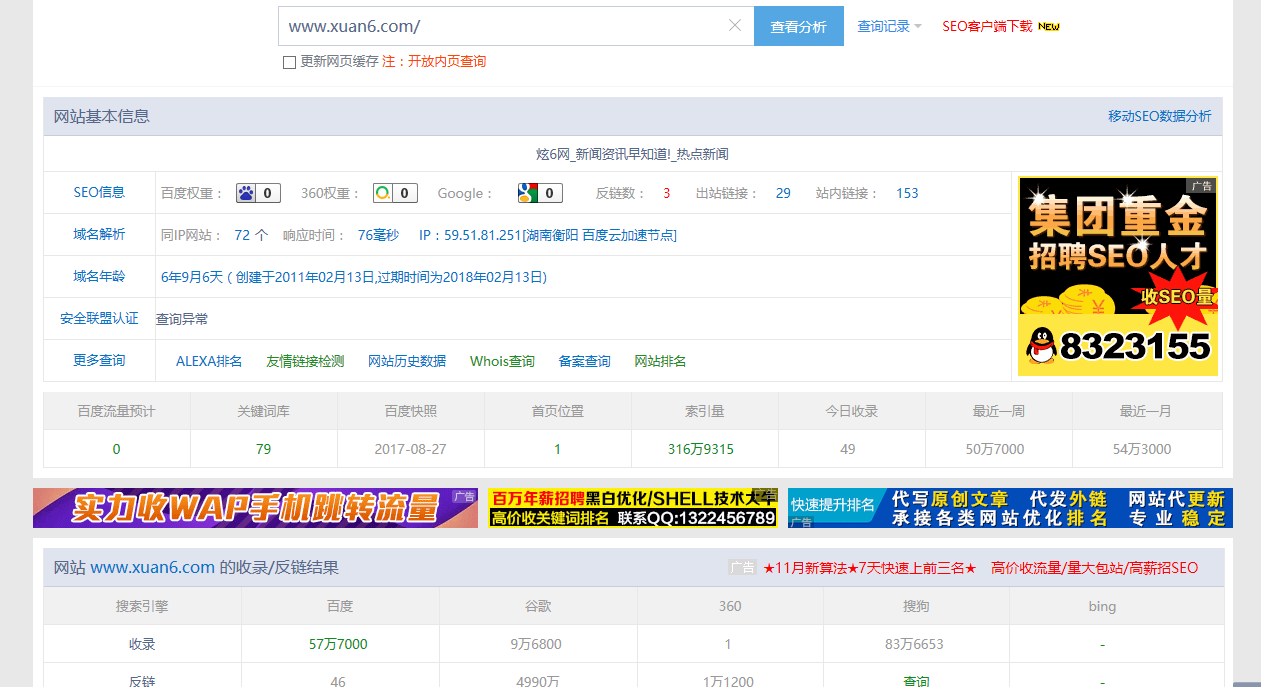The width and height of the screenshot is (1261, 687).
Task: Open 网站历史数据 link
Action: pyautogui.click(x=407, y=361)
